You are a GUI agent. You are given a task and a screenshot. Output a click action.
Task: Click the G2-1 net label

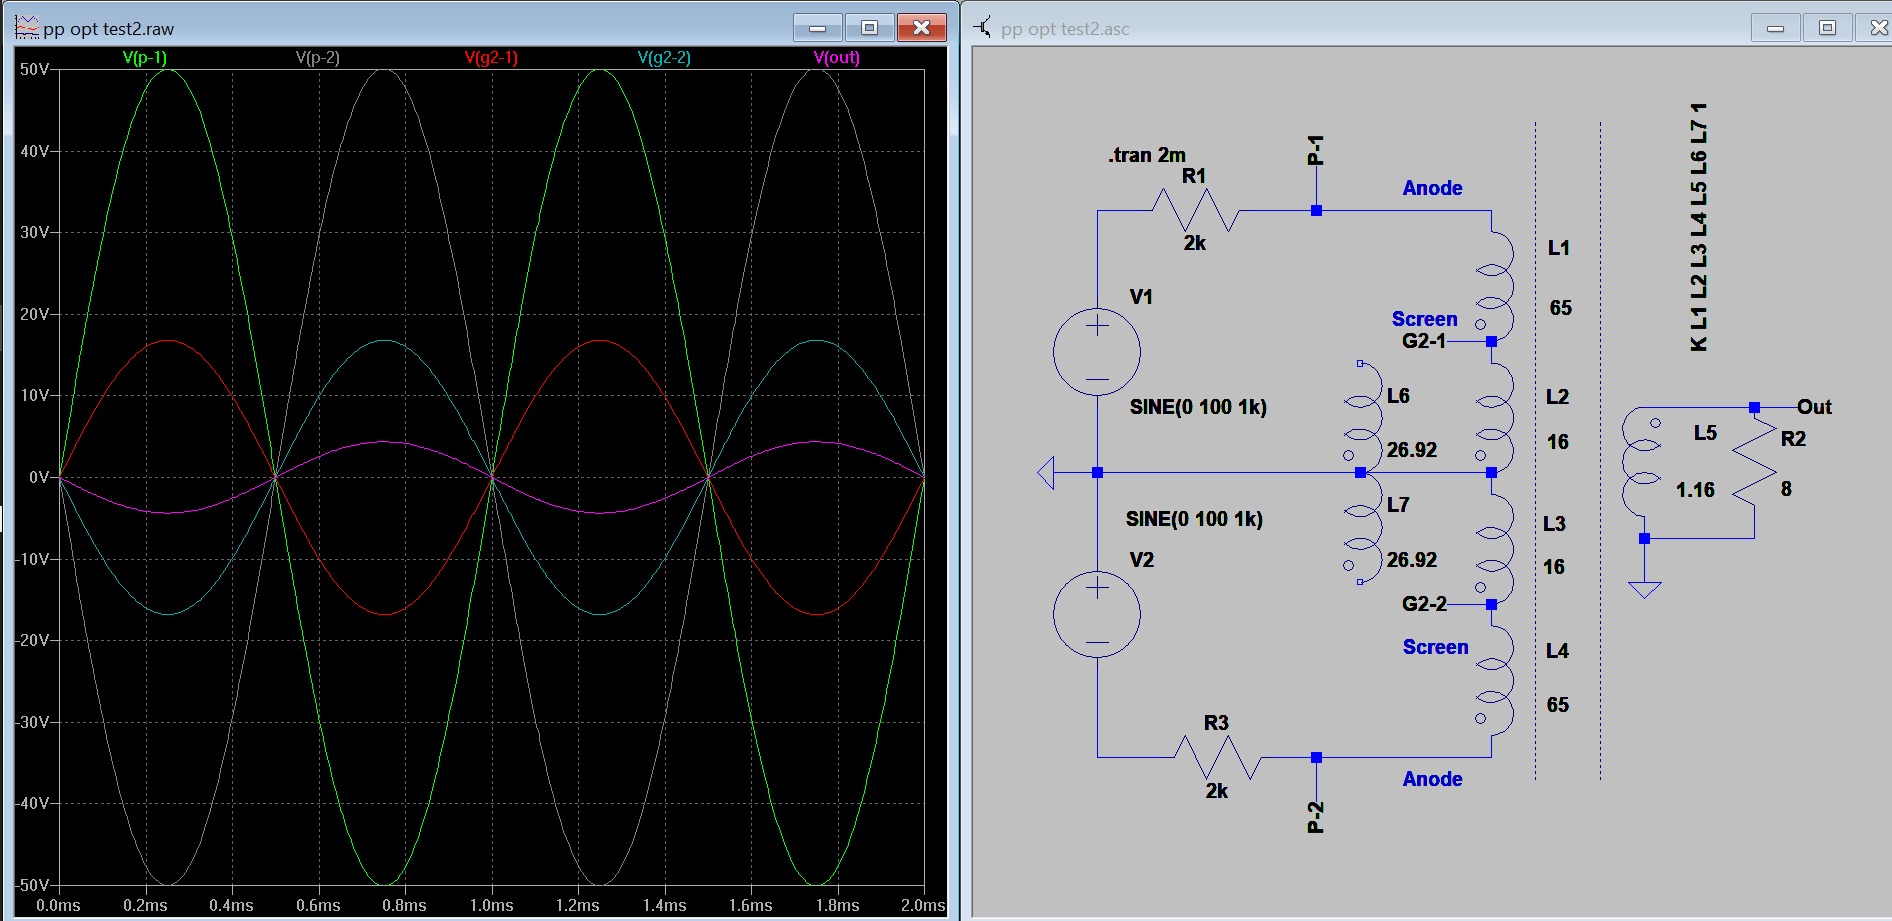(1424, 341)
